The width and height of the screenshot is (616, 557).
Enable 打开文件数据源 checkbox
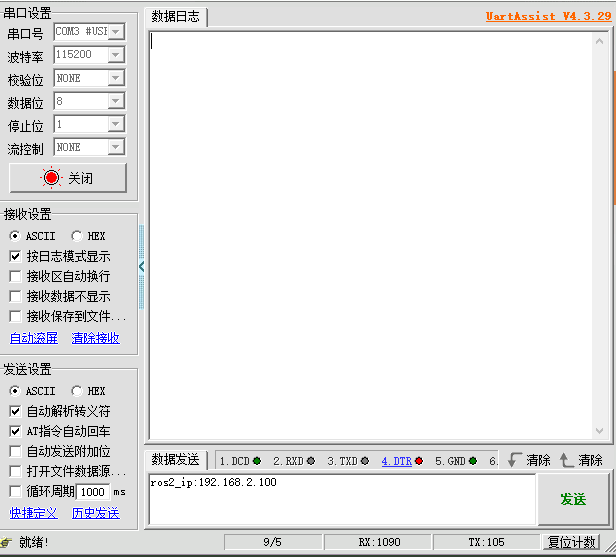click(x=15, y=471)
